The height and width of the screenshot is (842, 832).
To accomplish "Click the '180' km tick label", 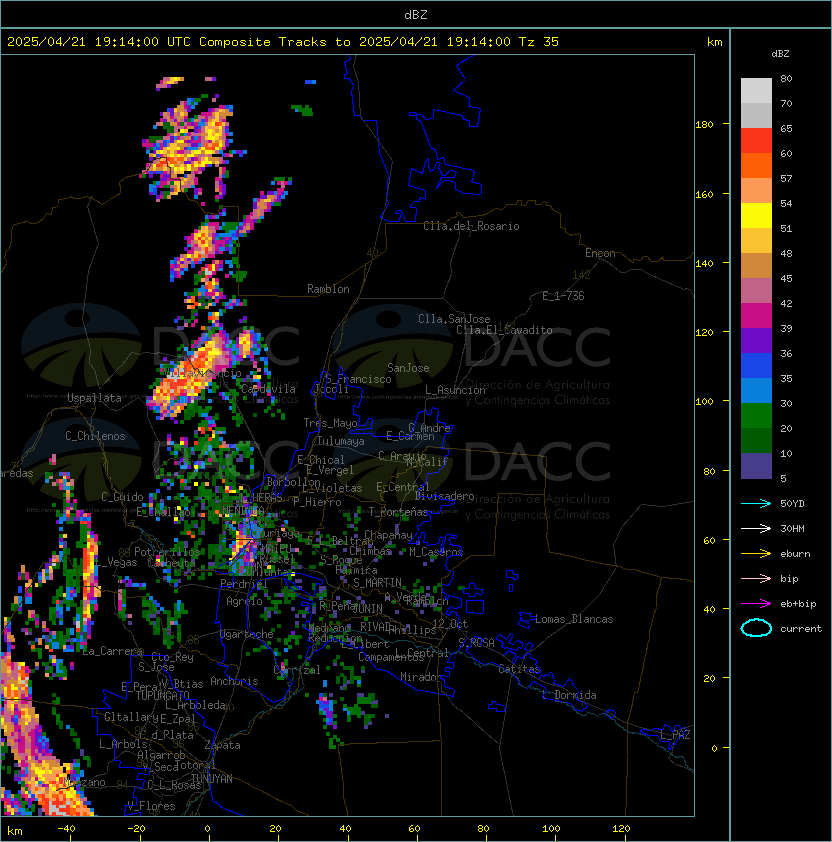I will [704, 125].
